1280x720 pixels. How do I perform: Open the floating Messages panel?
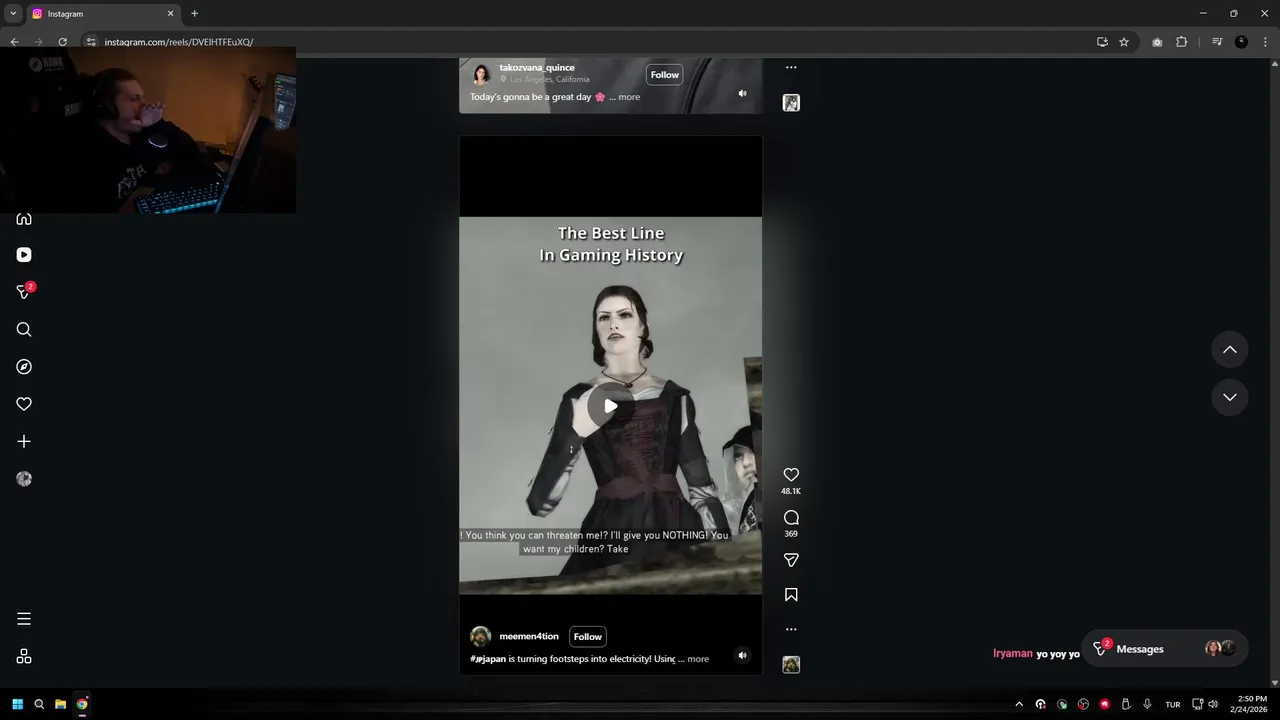point(1163,649)
